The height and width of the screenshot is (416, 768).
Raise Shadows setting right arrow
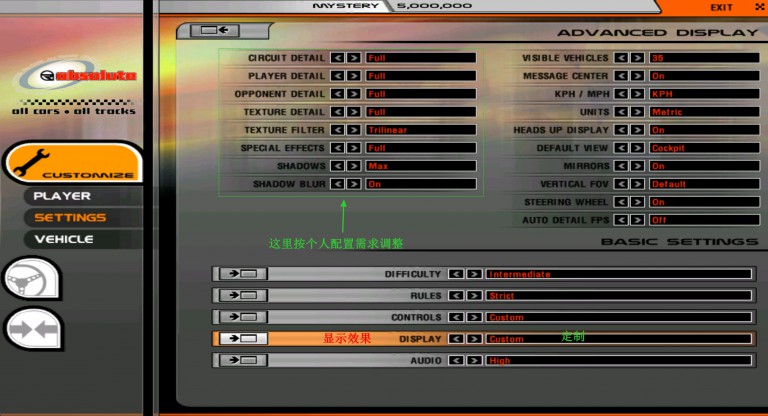[x=354, y=166]
